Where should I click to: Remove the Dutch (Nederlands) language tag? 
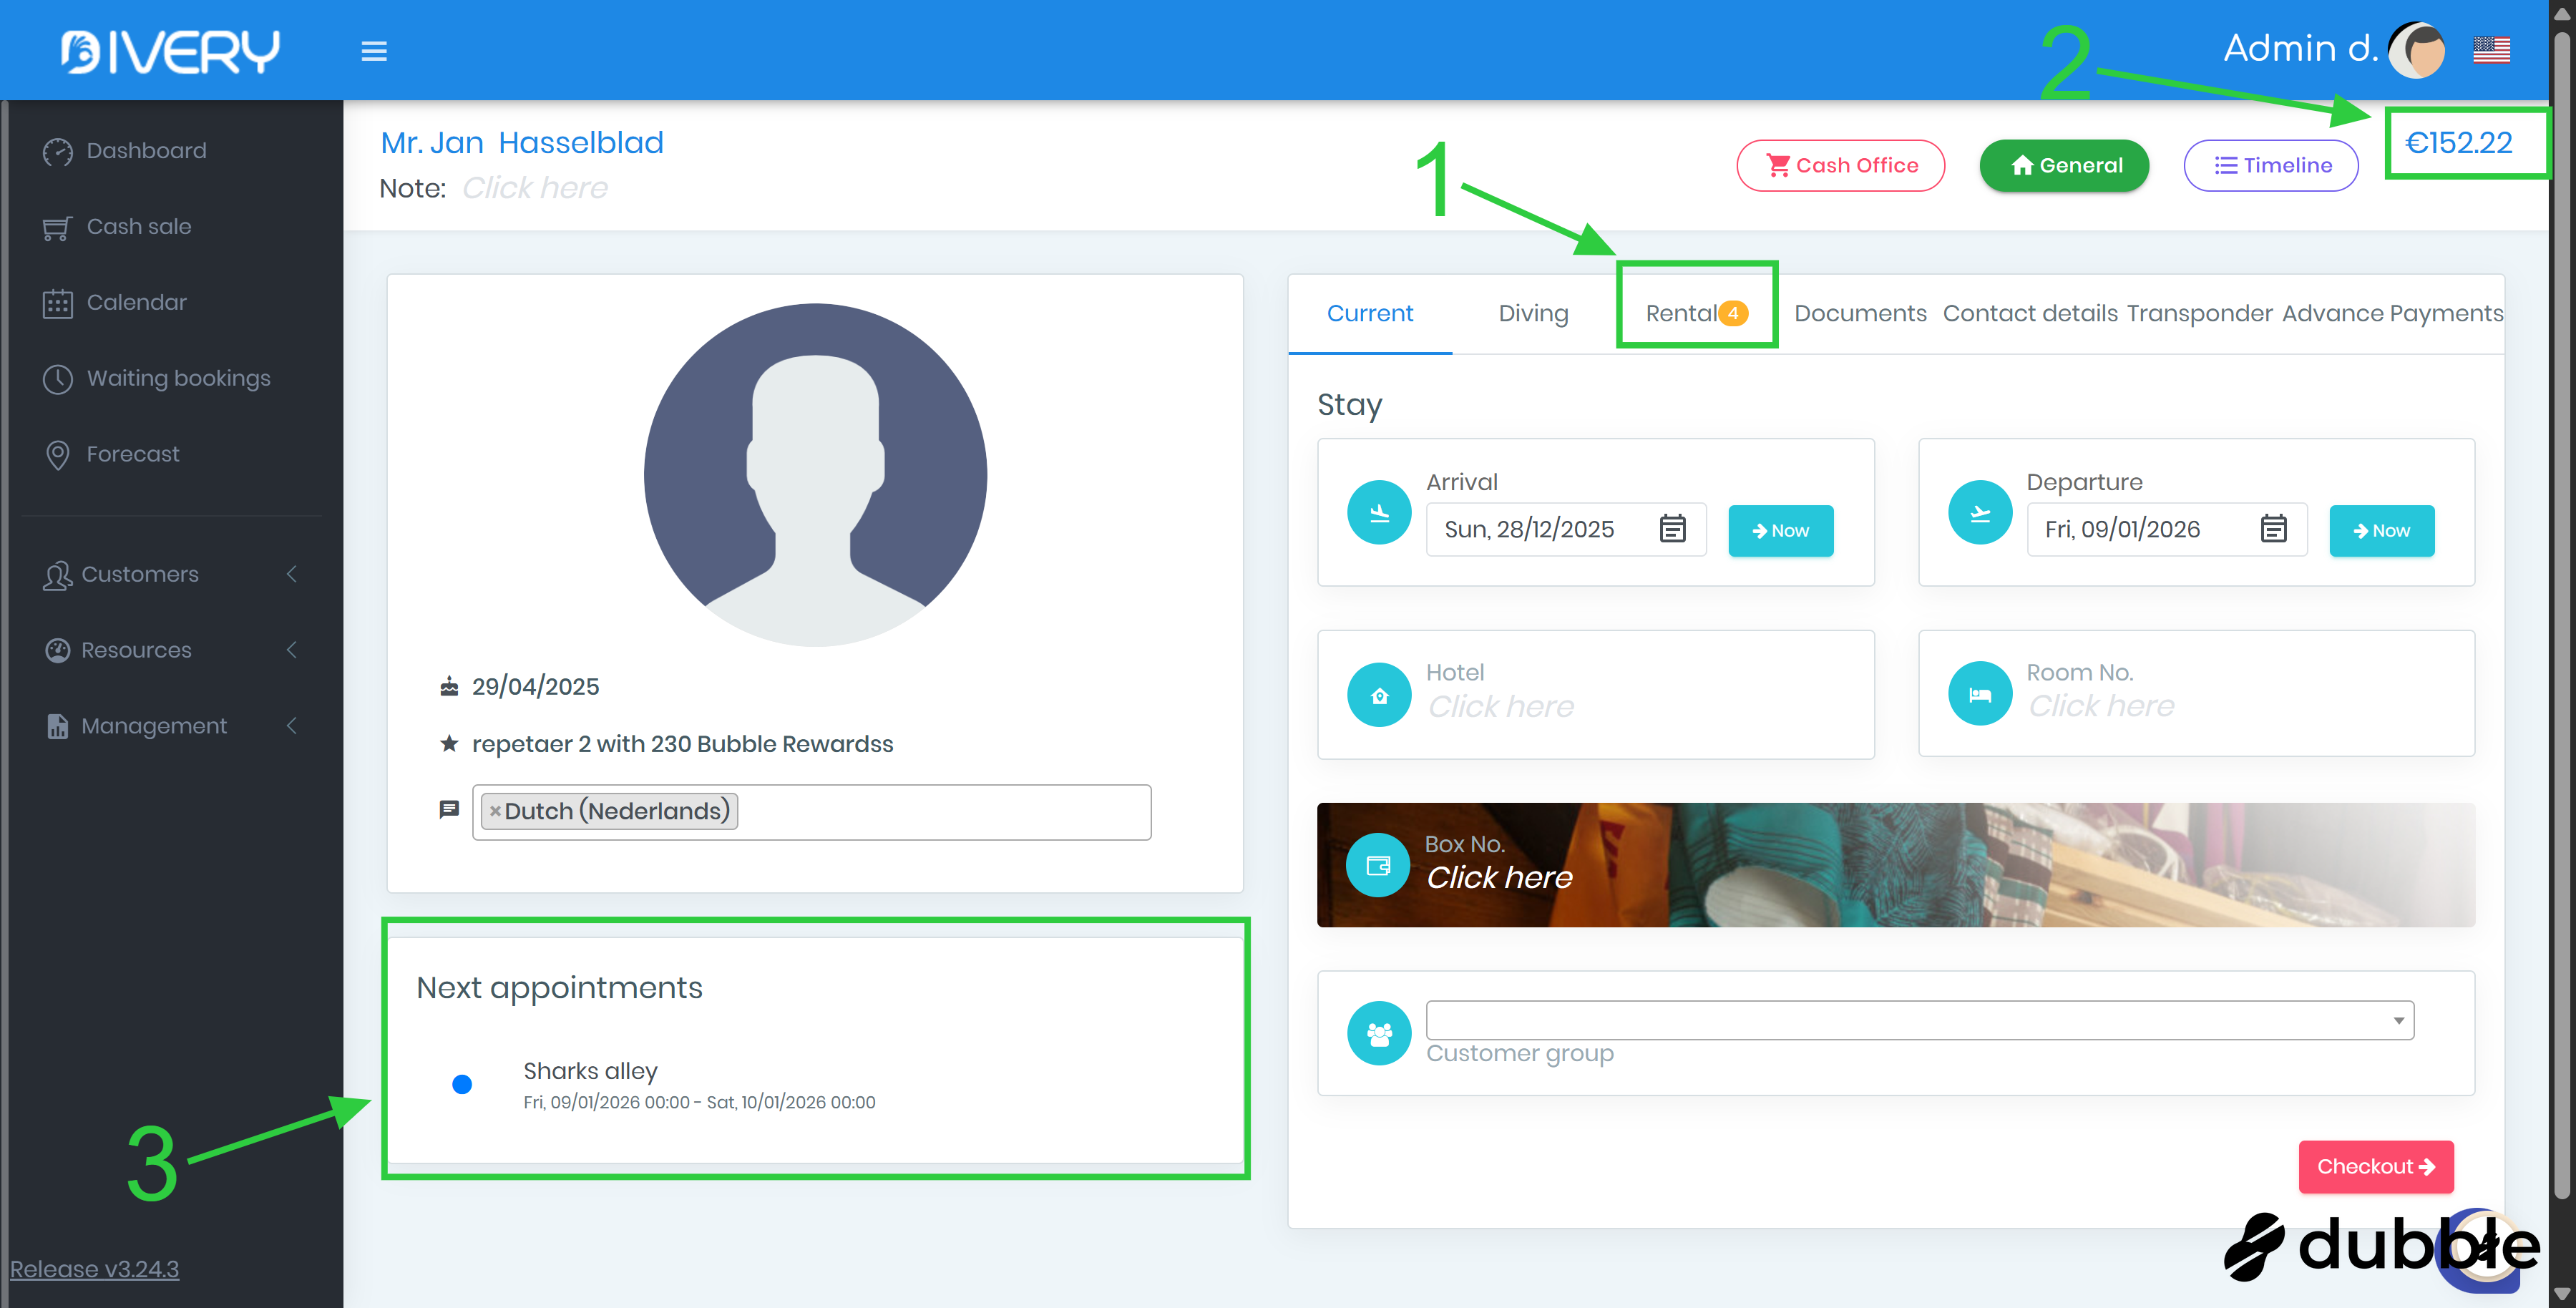pyautogui.click(x=495, y=811)
